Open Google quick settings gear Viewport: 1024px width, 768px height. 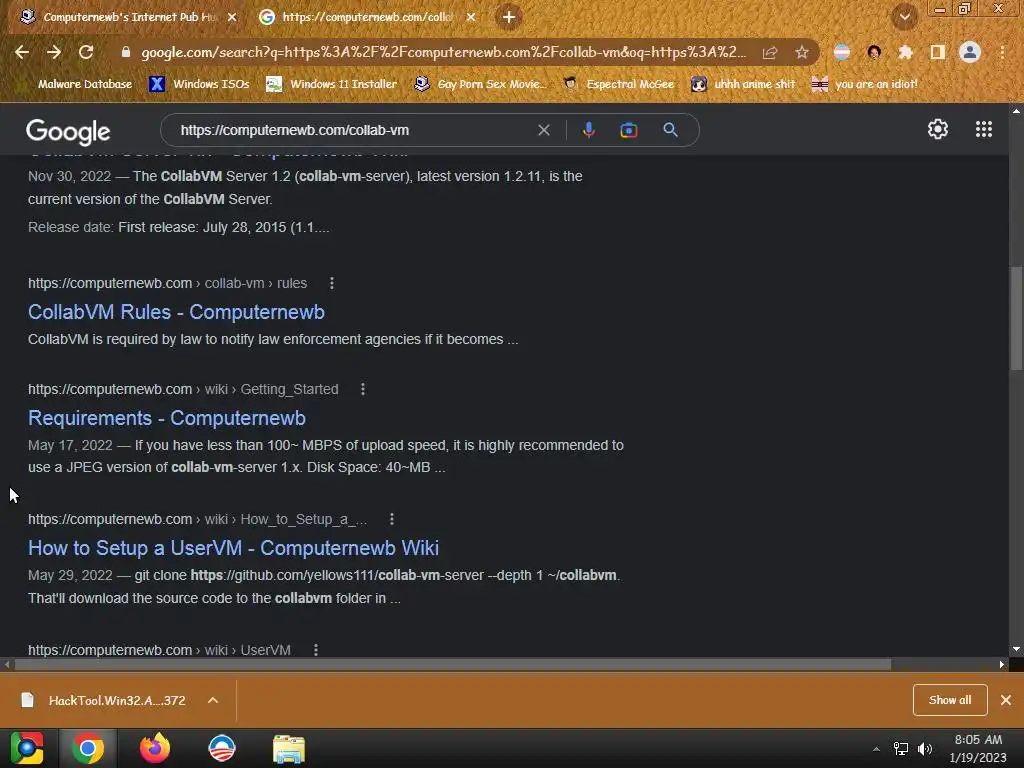(938, 129)
